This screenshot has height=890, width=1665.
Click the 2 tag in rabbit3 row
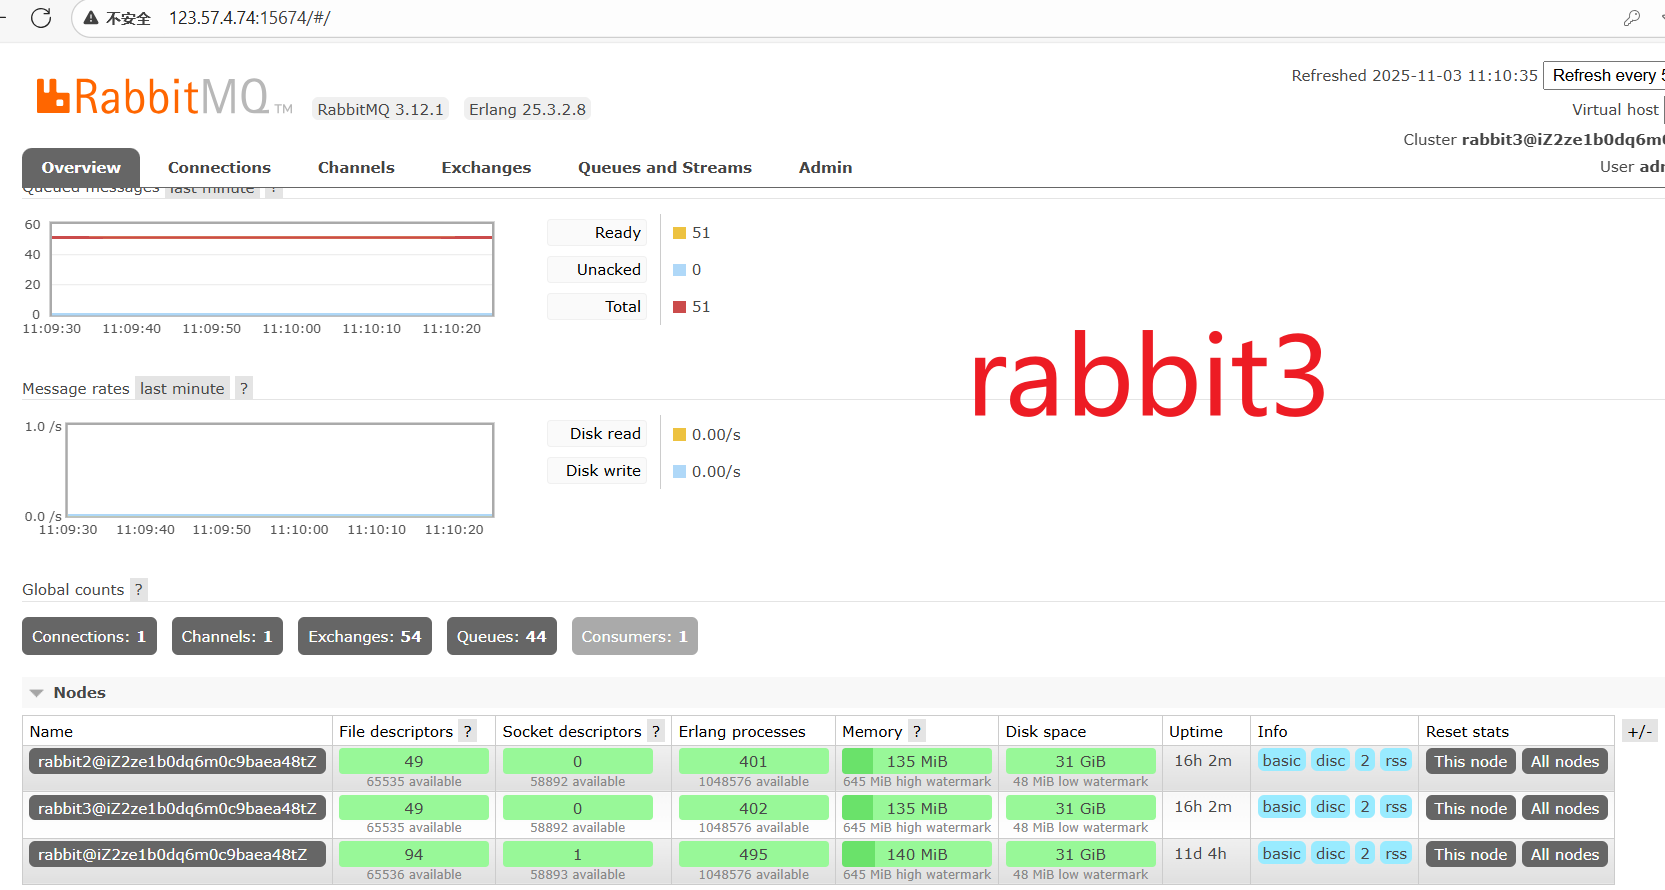pos(1365,806)
